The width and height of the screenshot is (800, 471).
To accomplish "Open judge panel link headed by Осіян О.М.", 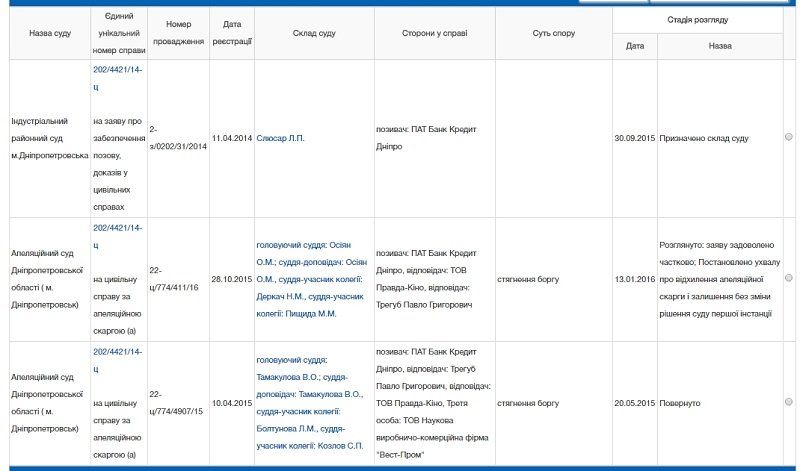I will pos(314,278).
